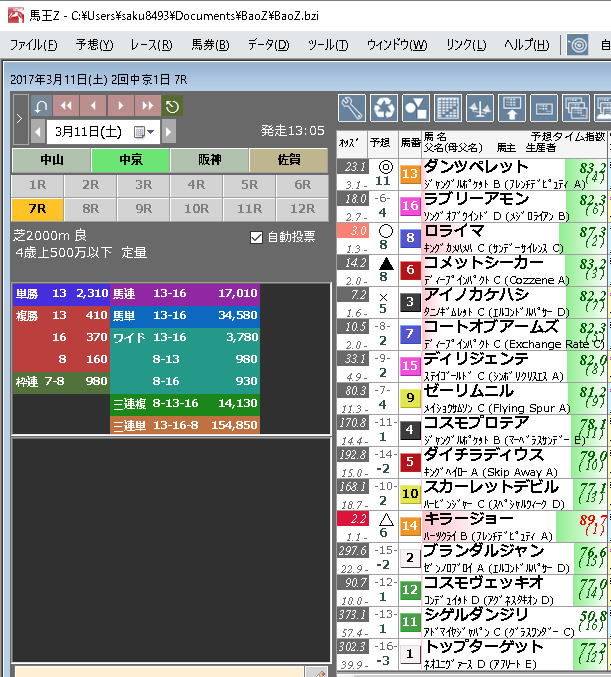Select race 8R button
The width and height of the screenshot is (611, 677).
90,209
